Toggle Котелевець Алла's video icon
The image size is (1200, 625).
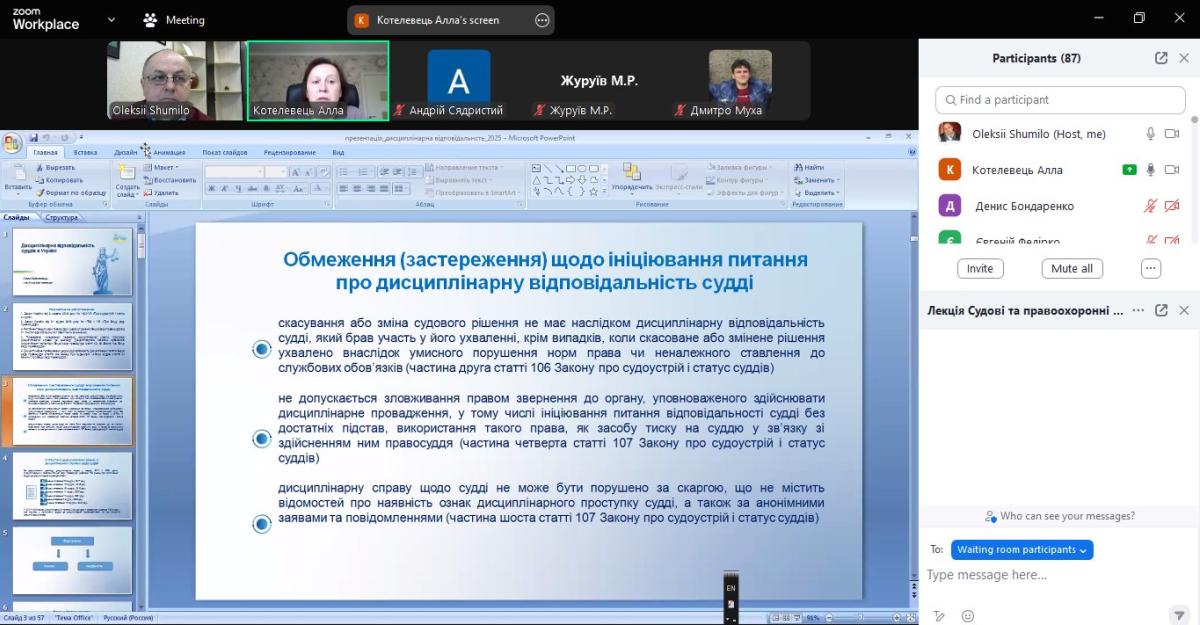[1171, 170]
